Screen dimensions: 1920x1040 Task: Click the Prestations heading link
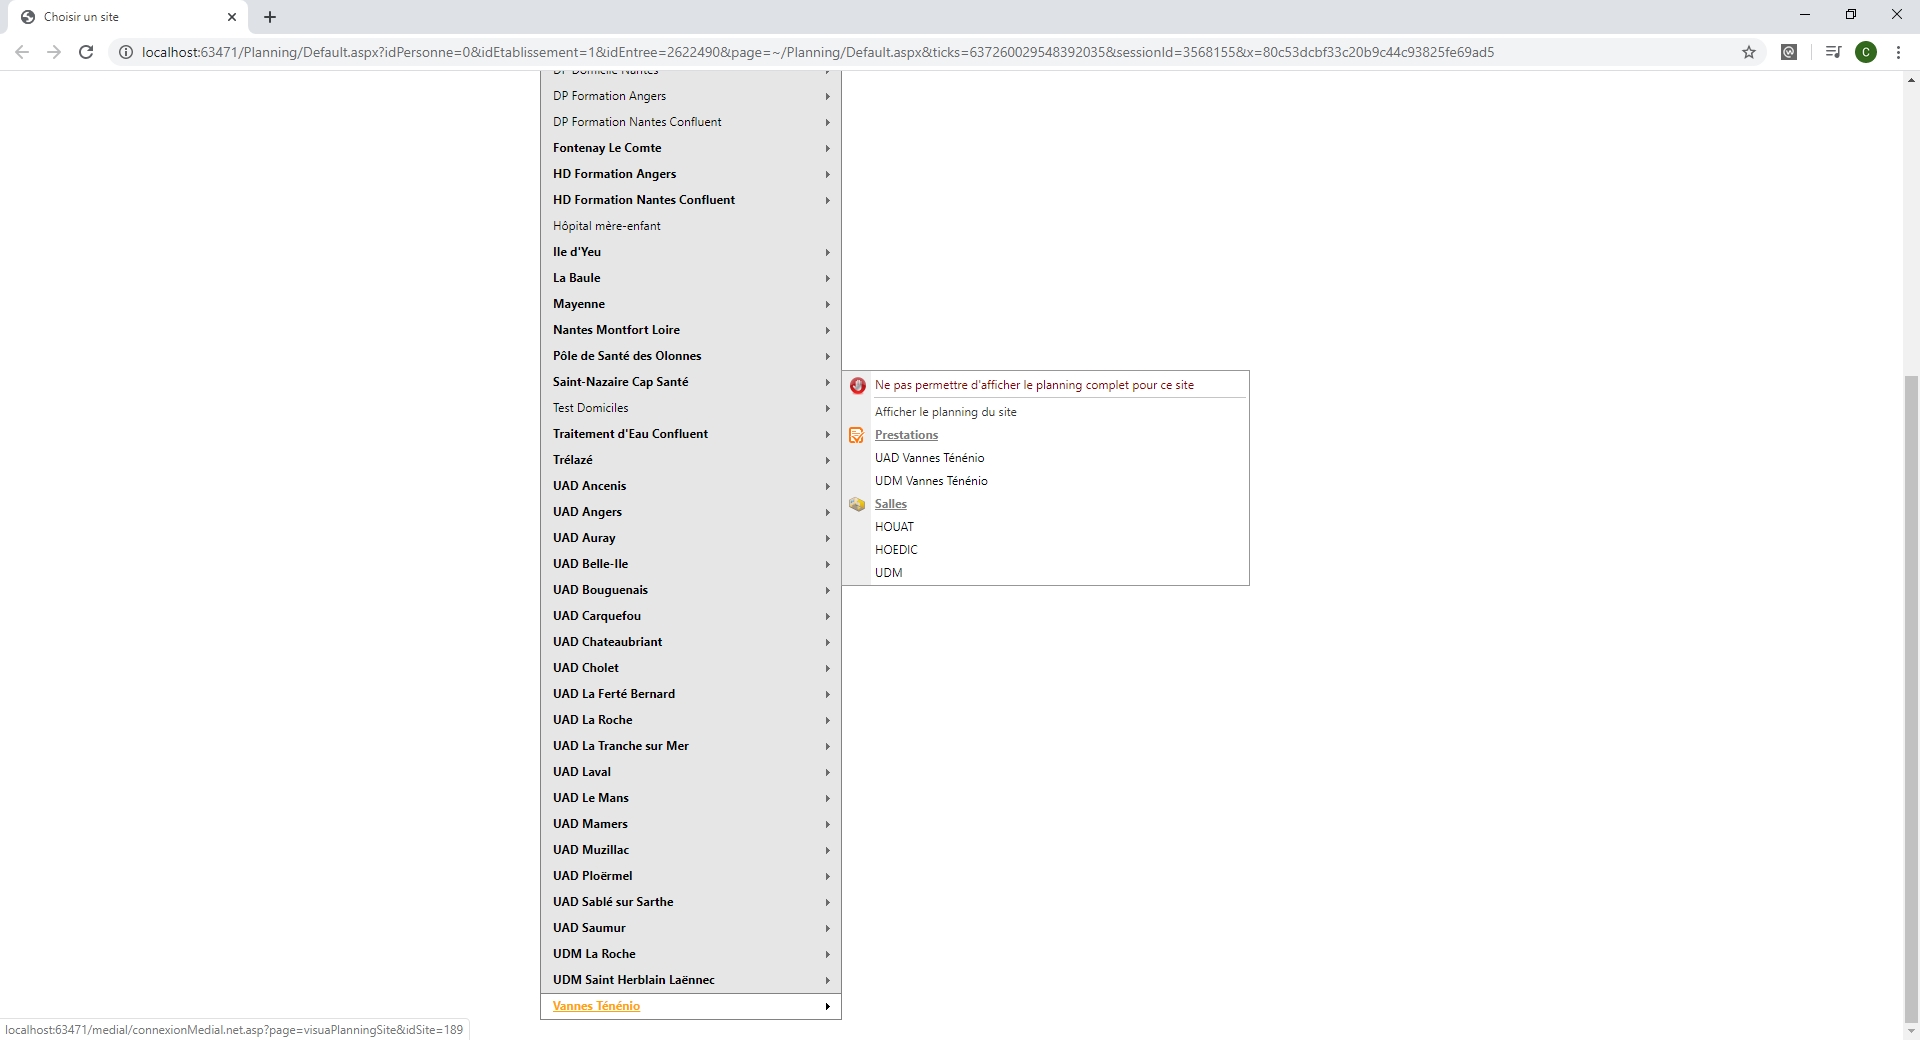click(906, 435)
